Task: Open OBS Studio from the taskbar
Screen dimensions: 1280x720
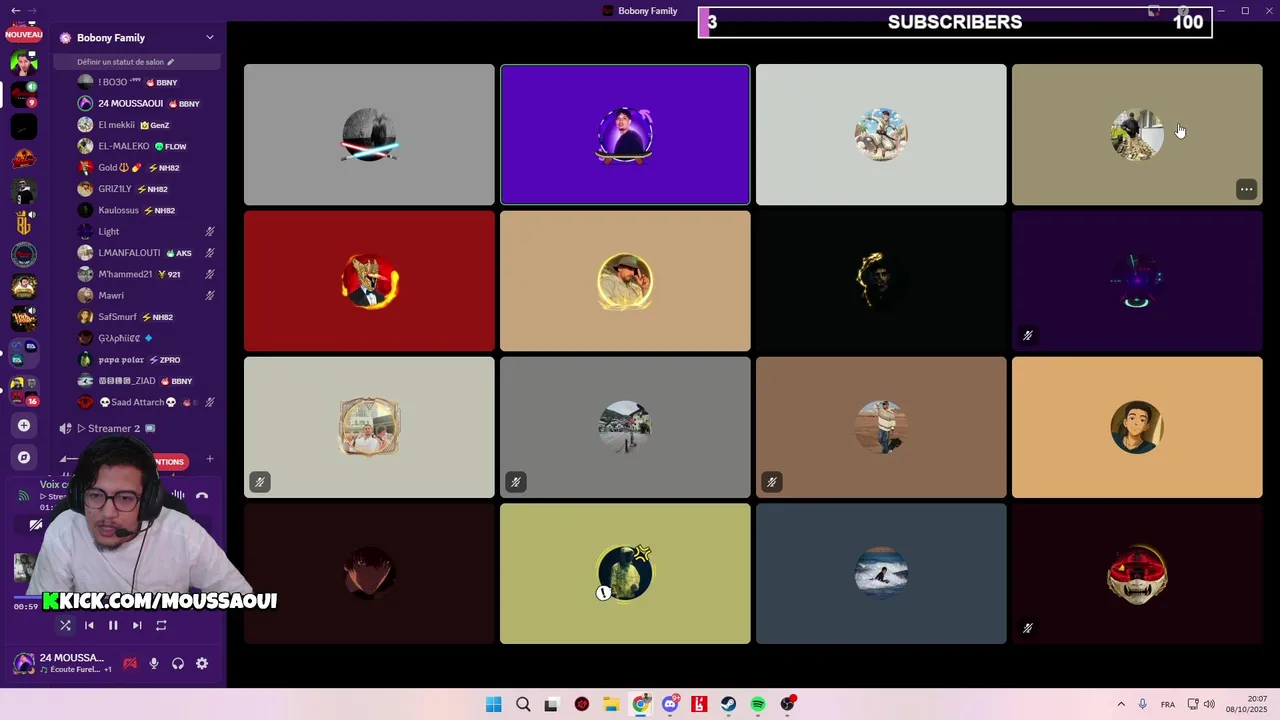Action: [788, 704]
